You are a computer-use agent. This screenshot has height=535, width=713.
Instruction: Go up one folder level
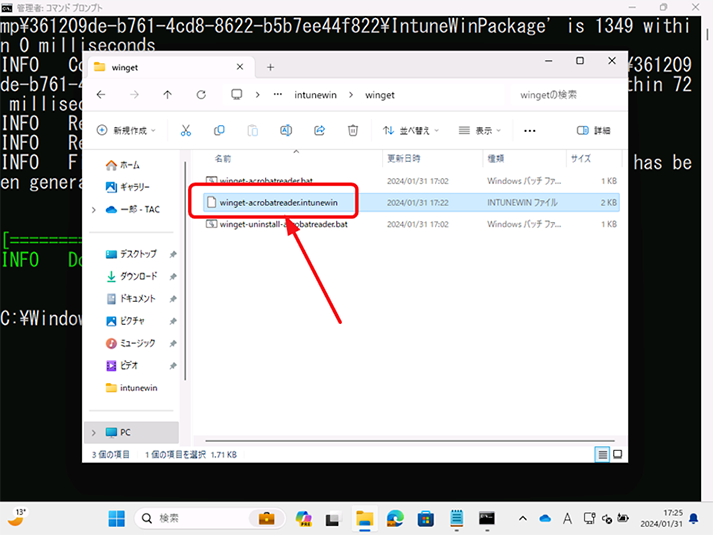click(167, 95)
